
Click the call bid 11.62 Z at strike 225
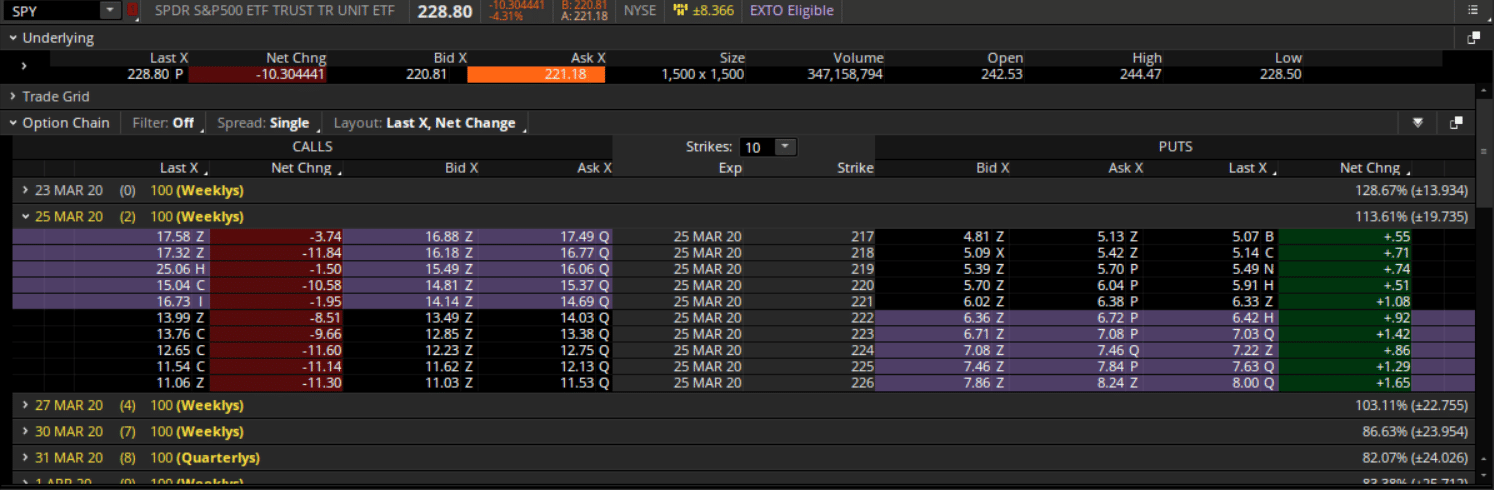(x=449, y=367)
